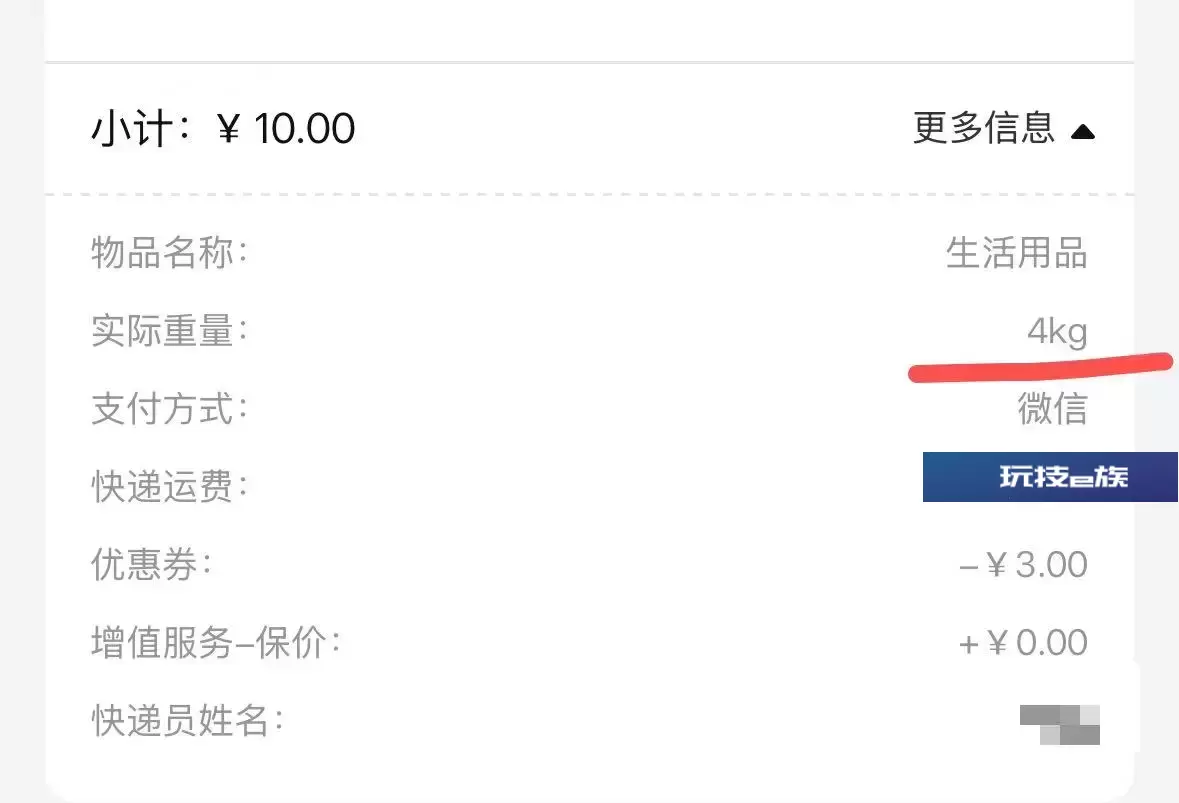Tap the 快递运费 label
The image size is (1179, 803).
(x=169, y=486)
